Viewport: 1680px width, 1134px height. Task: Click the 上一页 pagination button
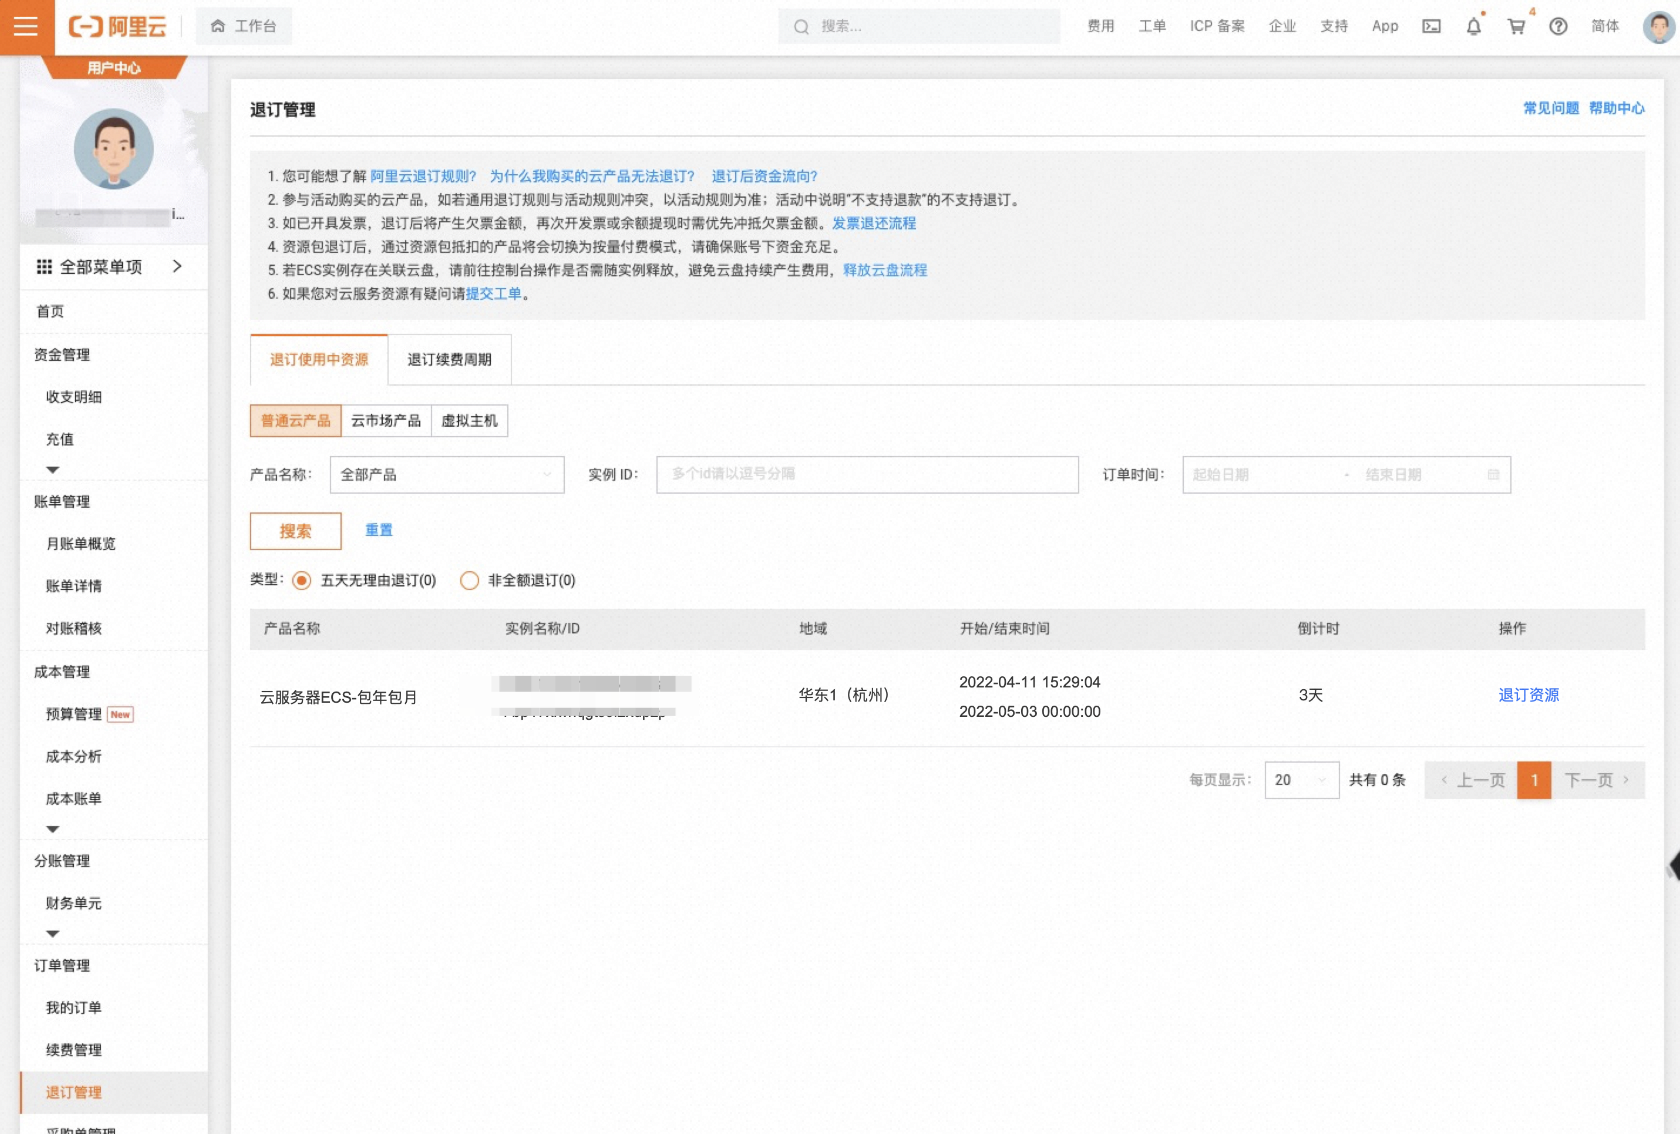[x=1471, y=780]
